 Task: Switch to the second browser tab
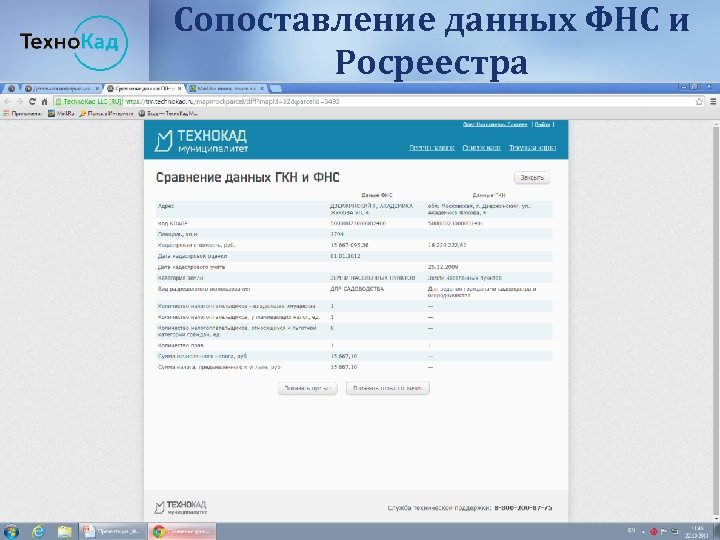(x=62, y=88)
